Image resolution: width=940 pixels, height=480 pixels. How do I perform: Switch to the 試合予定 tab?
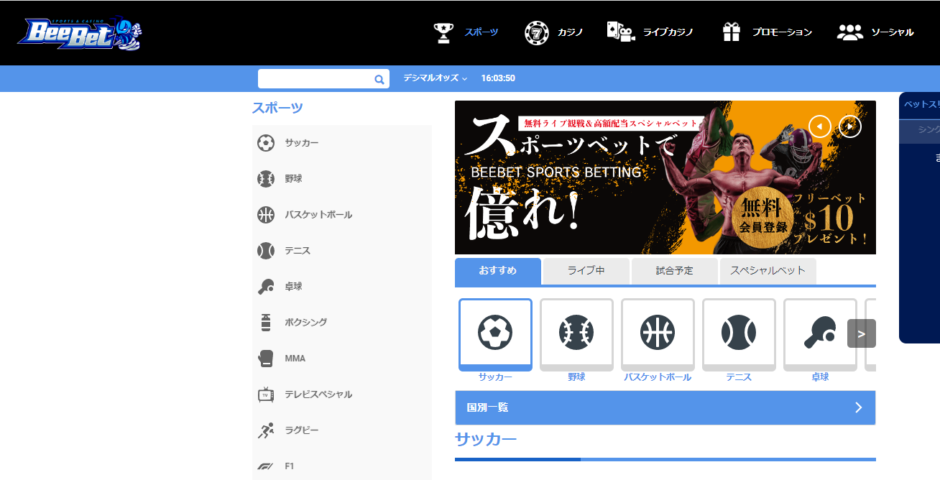(x=674, y=271)
